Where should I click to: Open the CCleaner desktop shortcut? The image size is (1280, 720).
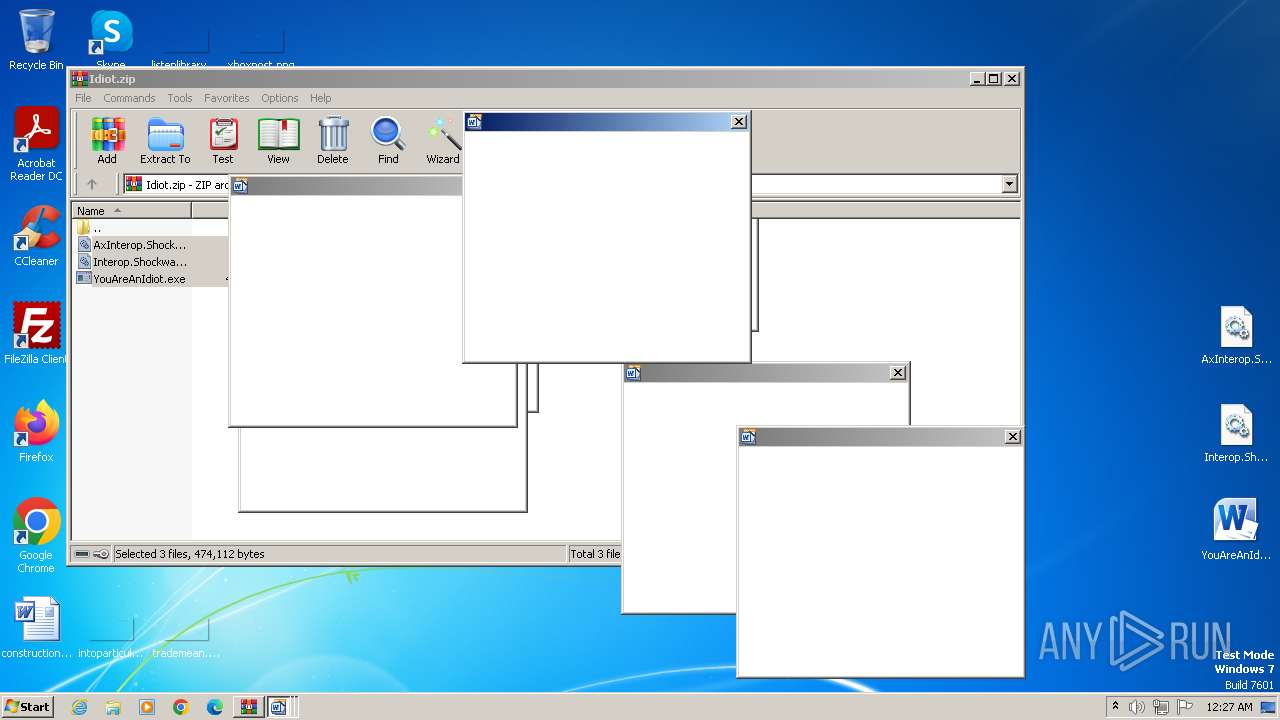[x=36, y=236]
